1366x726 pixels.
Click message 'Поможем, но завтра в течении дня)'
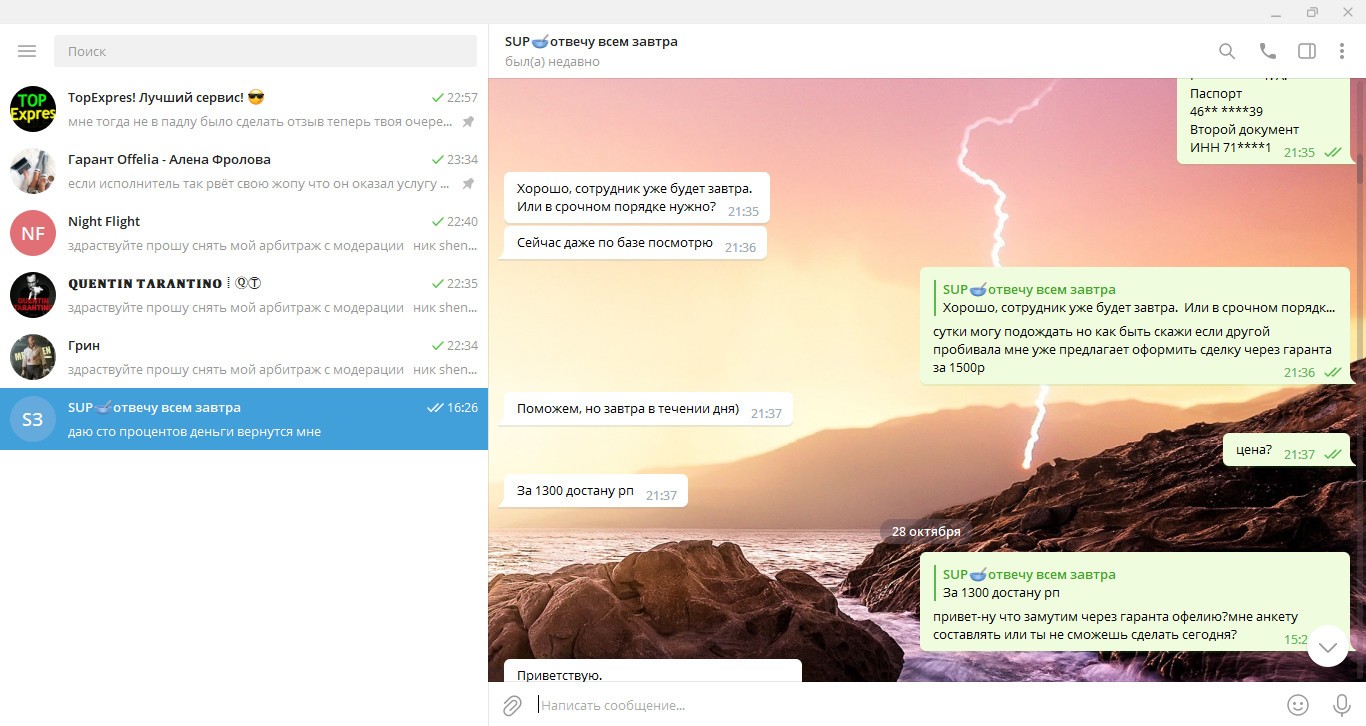(648, 409)
